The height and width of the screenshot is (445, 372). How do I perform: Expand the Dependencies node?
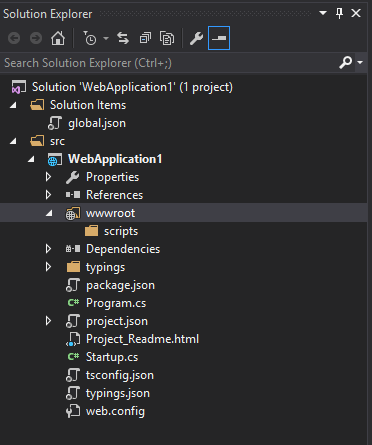click(x=48, y=249)
